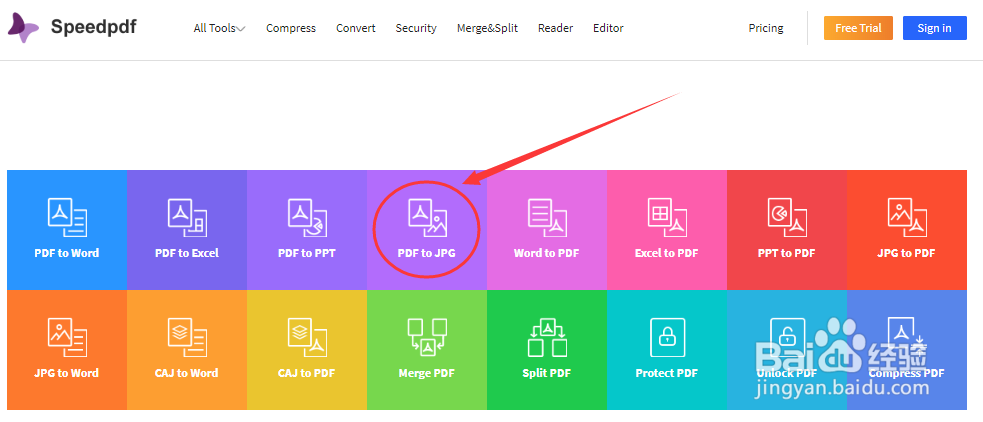Open the Compress PDF icon
Screen dimensions: 983x422
coord(907,337)
